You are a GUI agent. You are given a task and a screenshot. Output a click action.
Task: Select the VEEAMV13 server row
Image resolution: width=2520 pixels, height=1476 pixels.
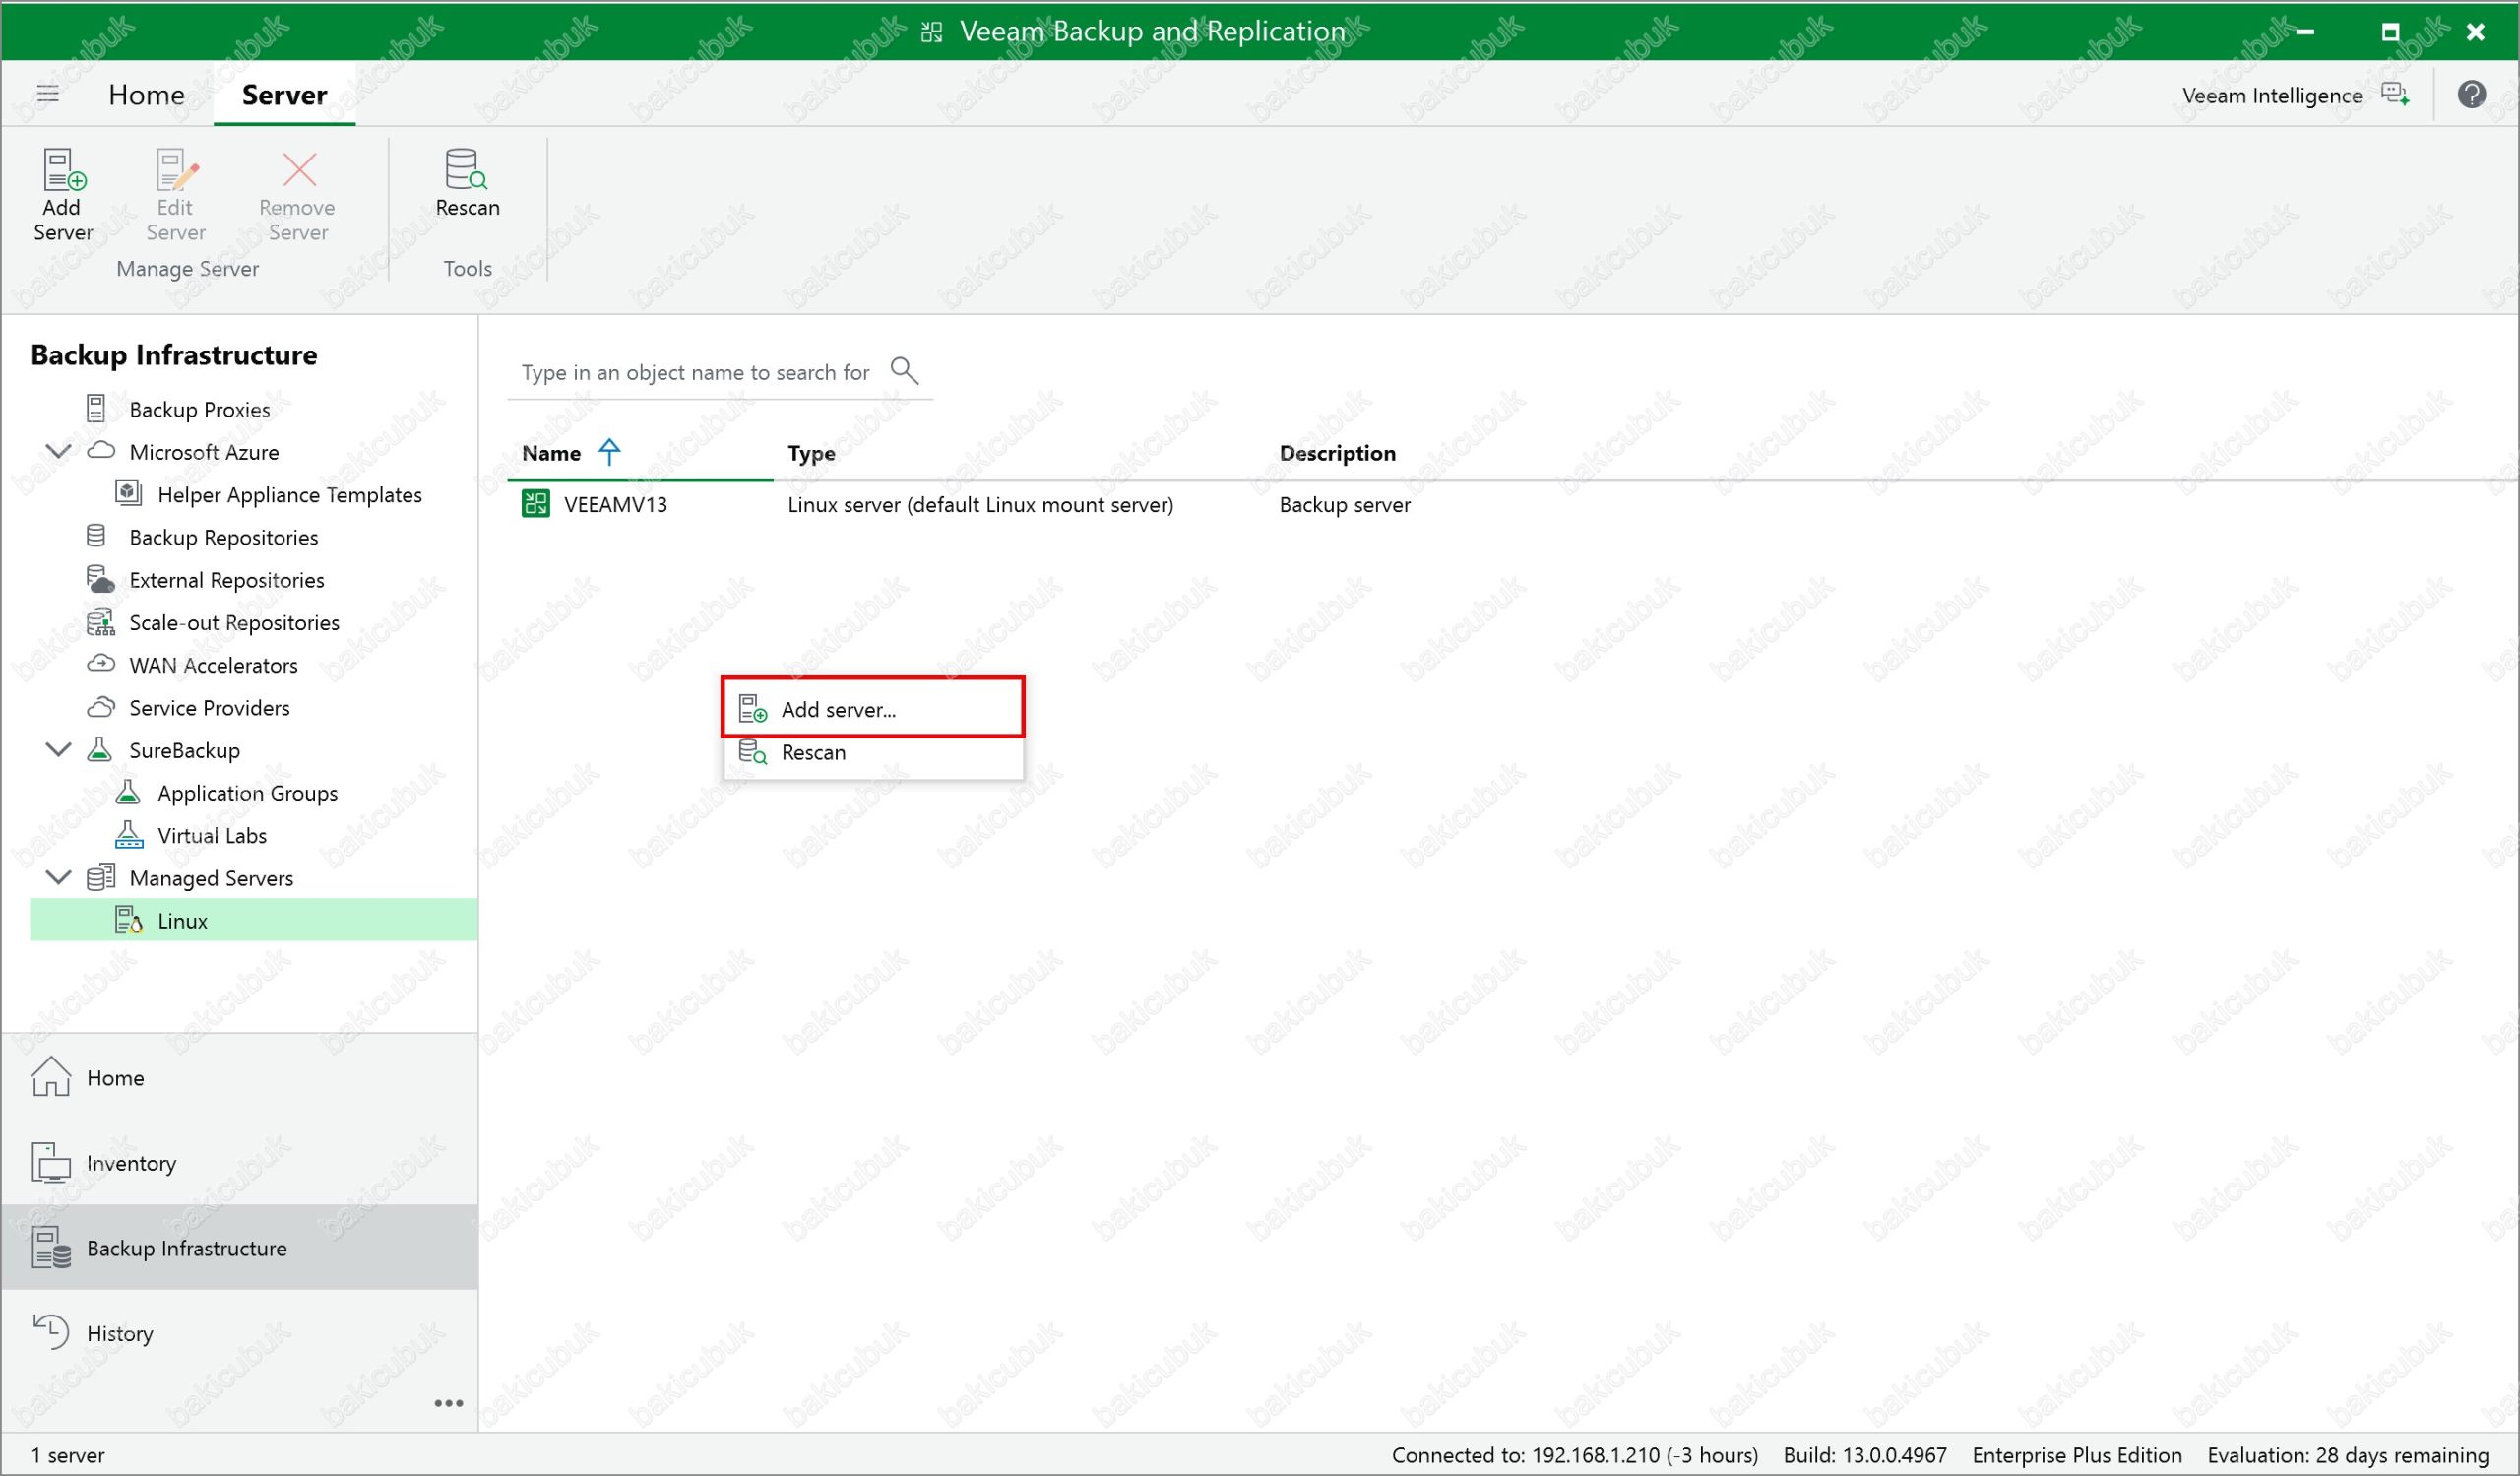tap(615, 504)
